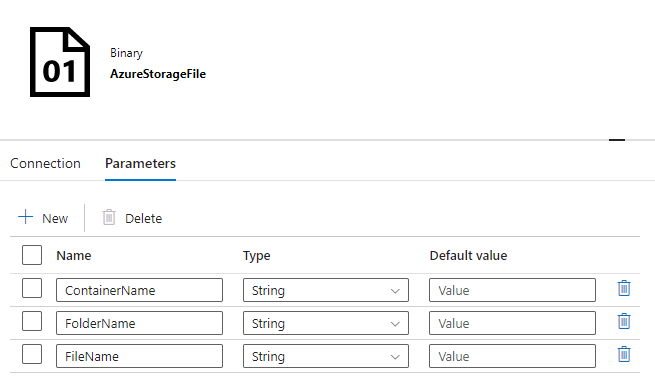Click the AzureStorageFile dataset name
This screenshot has width=655, height=382.
(x=158, y=74)
